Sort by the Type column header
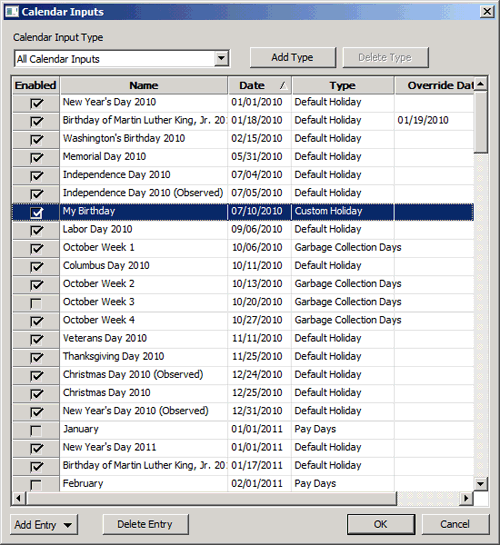This screenshot has width=500, height=545. [343, 85]
